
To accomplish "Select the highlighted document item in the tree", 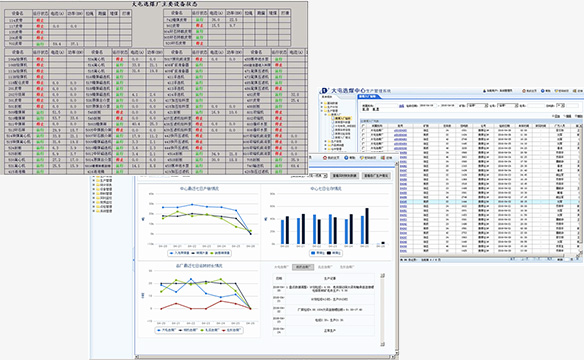I will (343, 118).
